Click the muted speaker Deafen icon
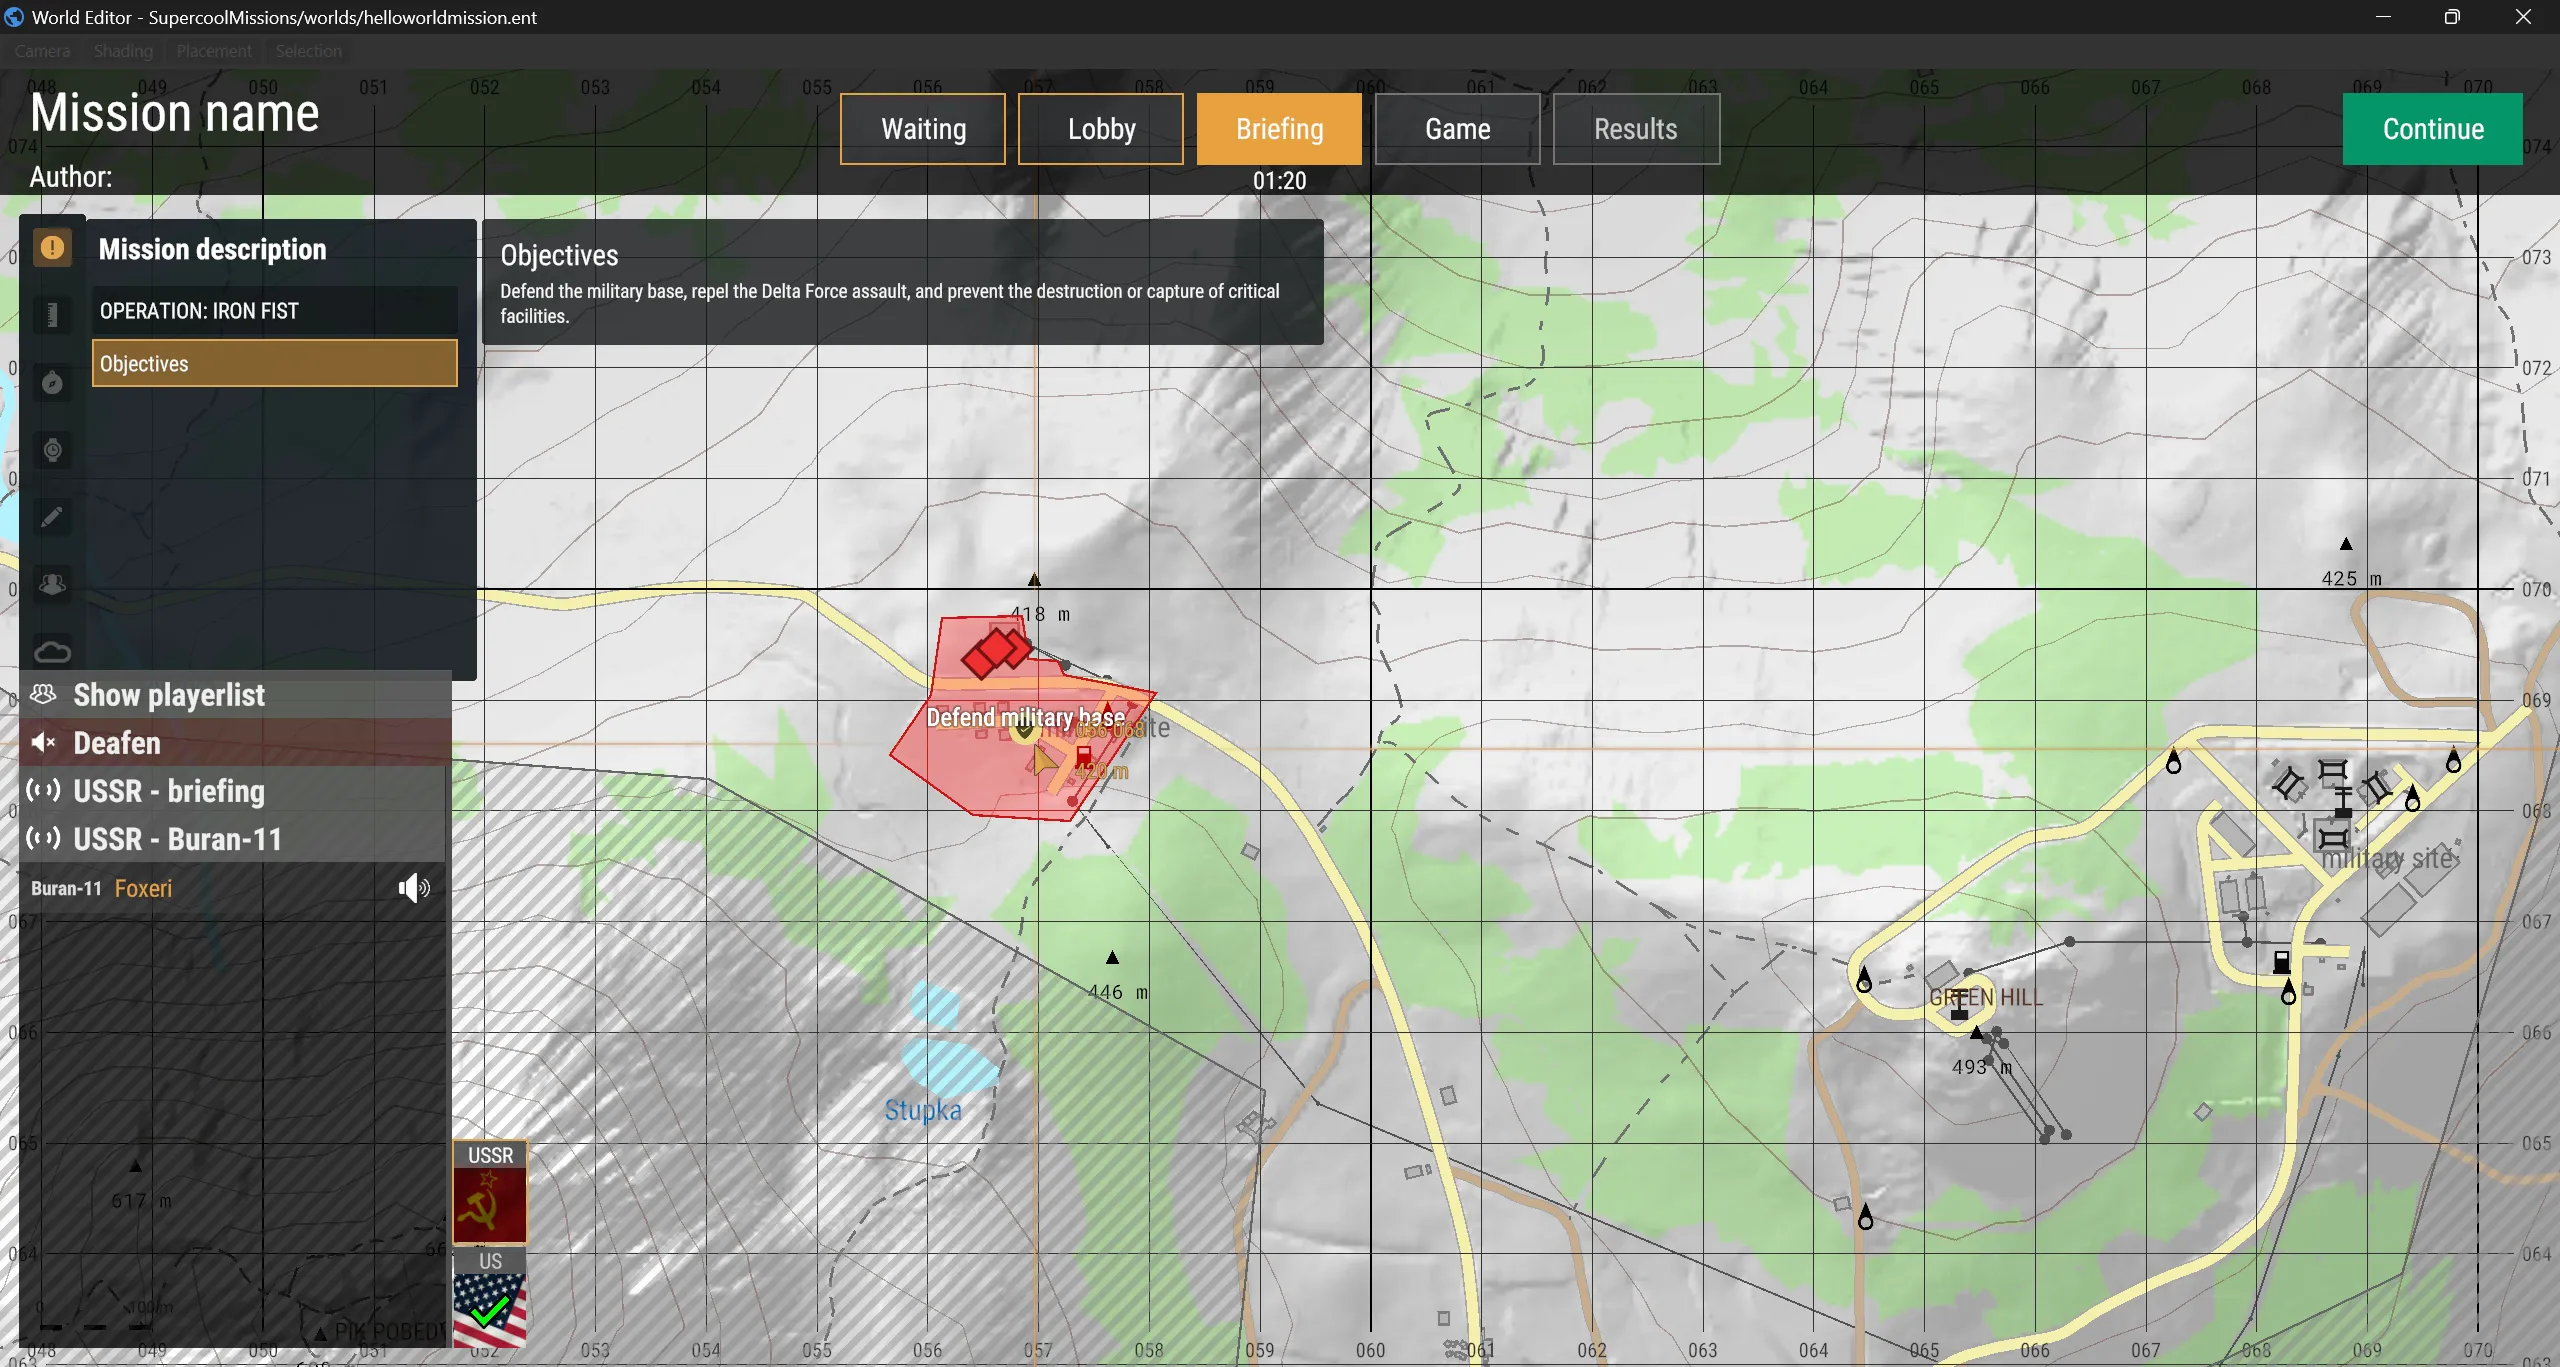 coord(43,742)
